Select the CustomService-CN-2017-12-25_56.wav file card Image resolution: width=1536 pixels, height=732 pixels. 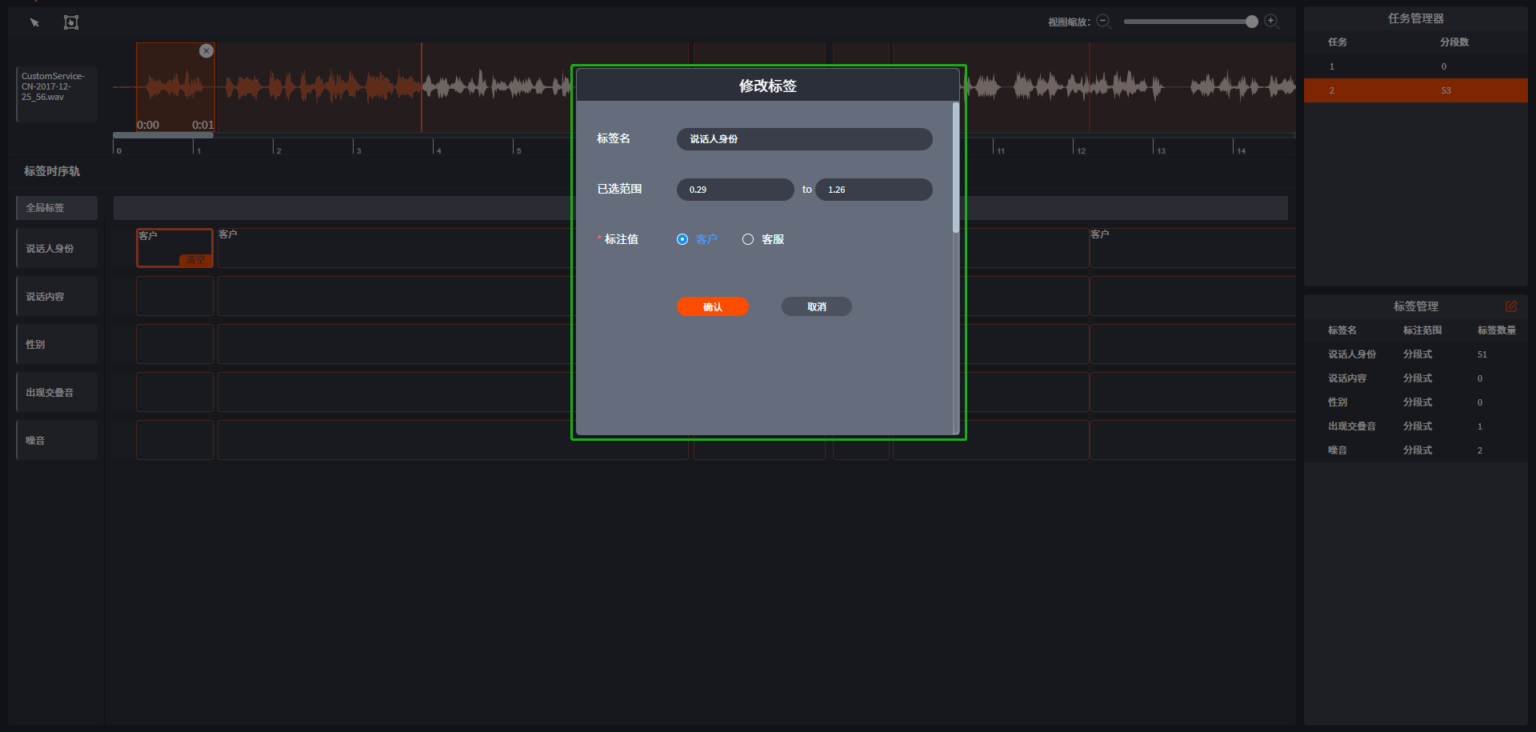(x=56, y=93)
